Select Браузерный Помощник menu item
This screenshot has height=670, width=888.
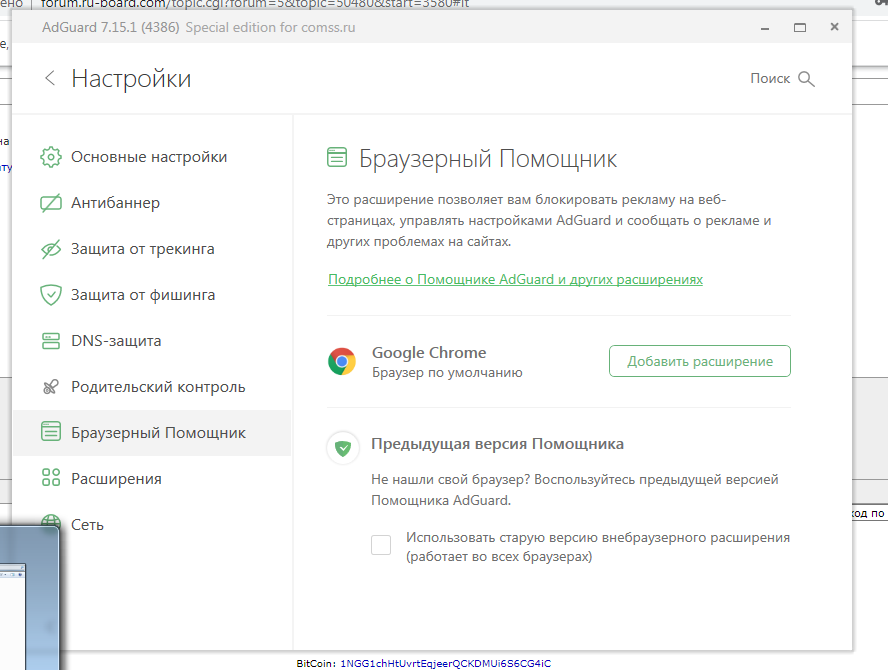click(x=152, y=433)
